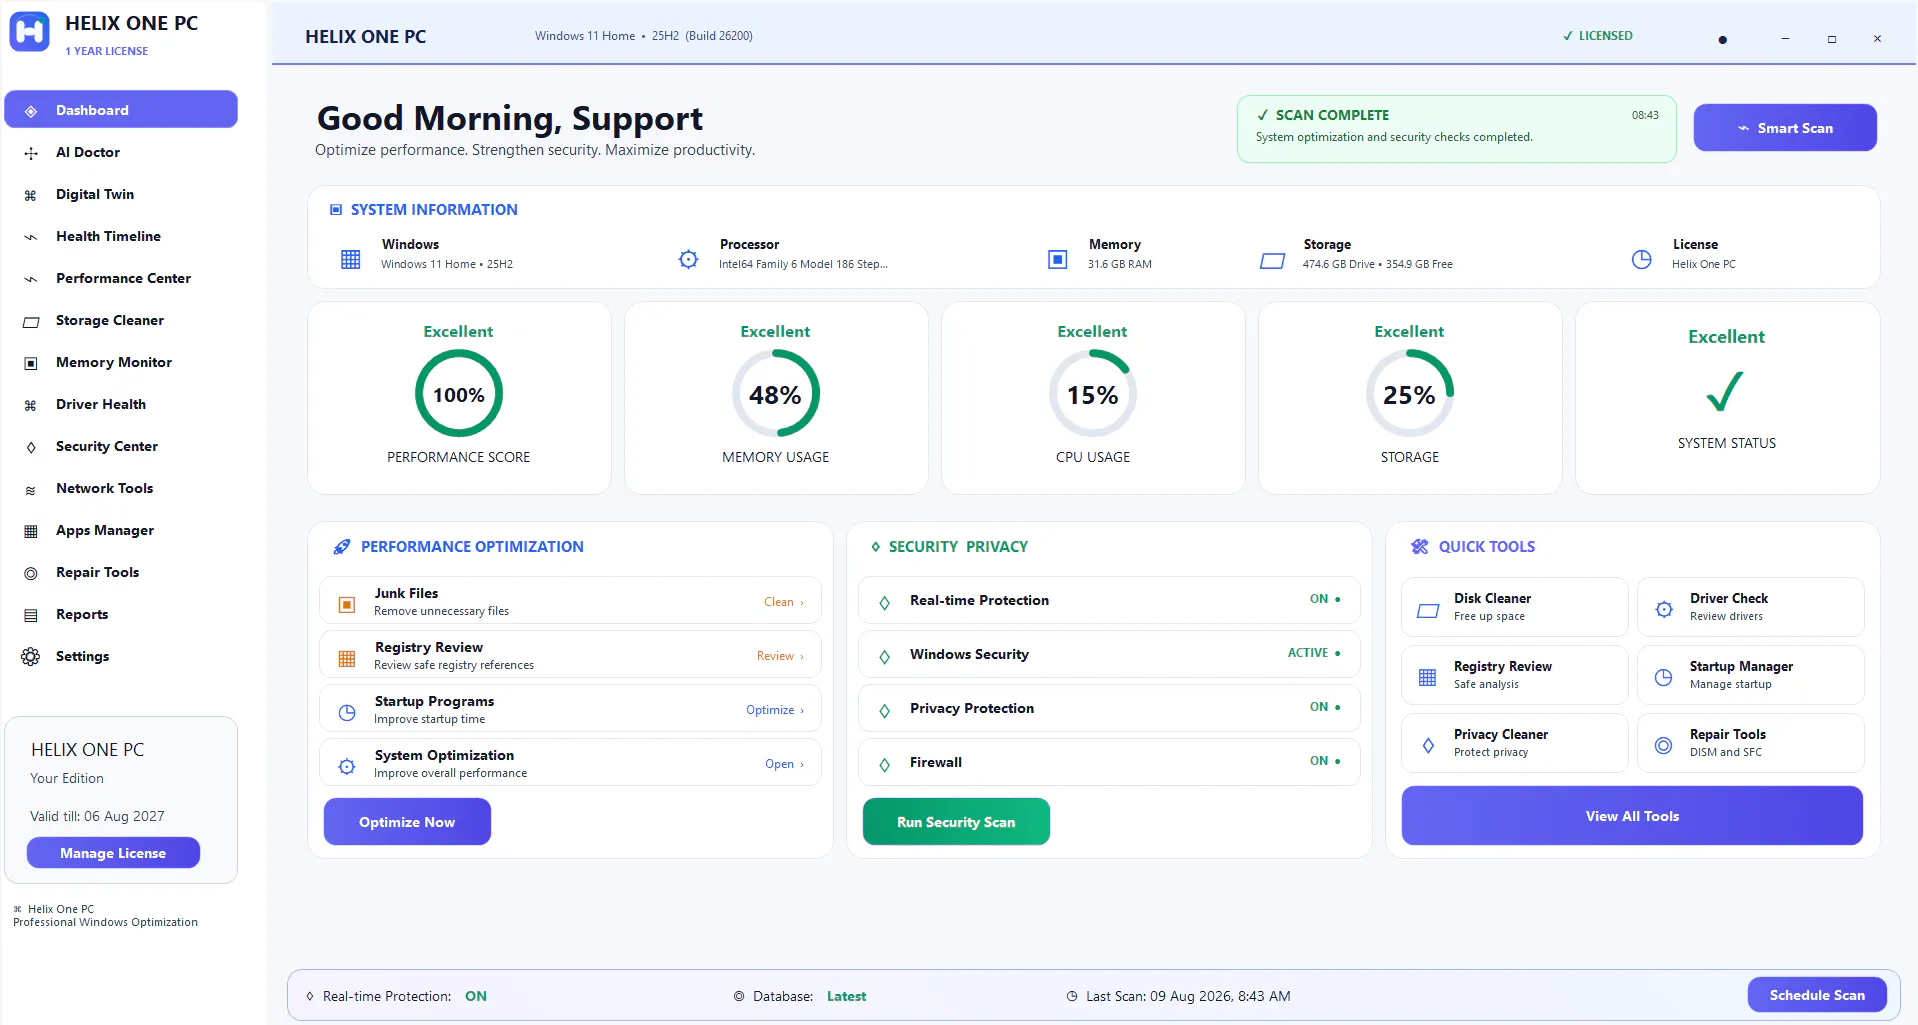This screenshot has height=1025, width=1918.
Task: Click the AI Doctor sidebar icon
Action: click(31, 153)
